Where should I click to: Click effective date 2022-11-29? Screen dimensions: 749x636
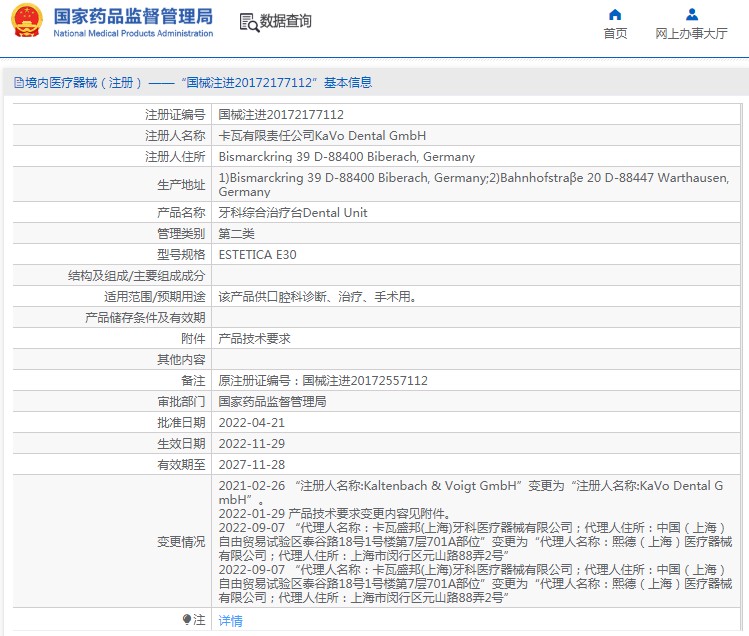click(x=251, y=444)
